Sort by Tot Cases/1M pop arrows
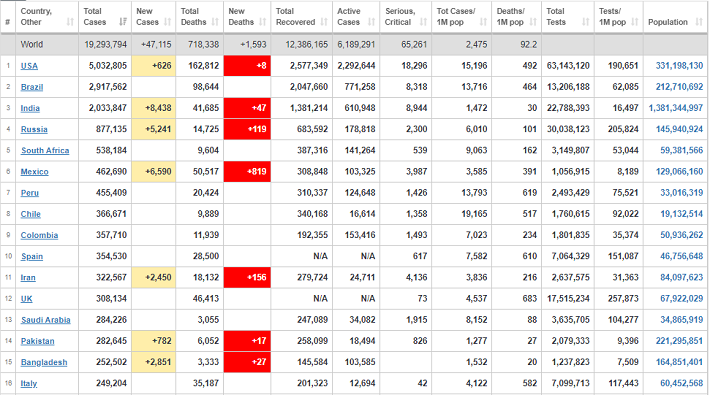Screen dimensions: 710x395 483,22
